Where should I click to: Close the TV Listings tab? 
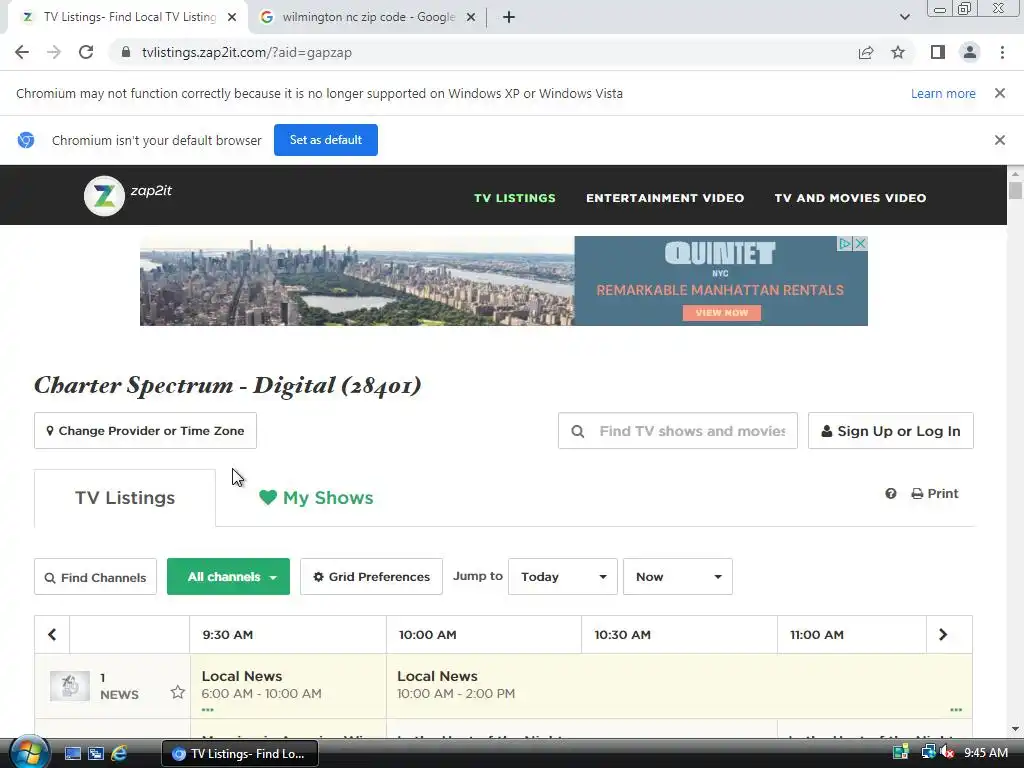point(232,17)
